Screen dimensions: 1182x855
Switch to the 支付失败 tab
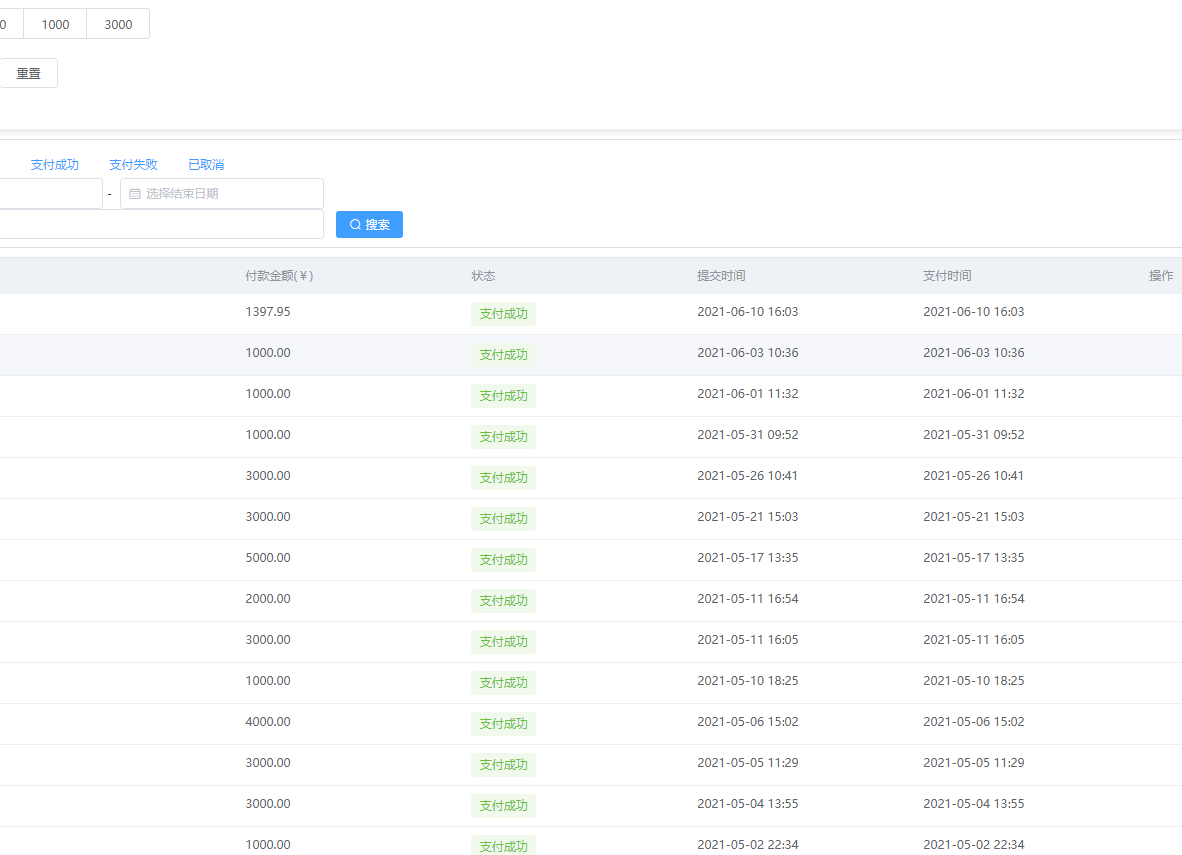(133, 165)
